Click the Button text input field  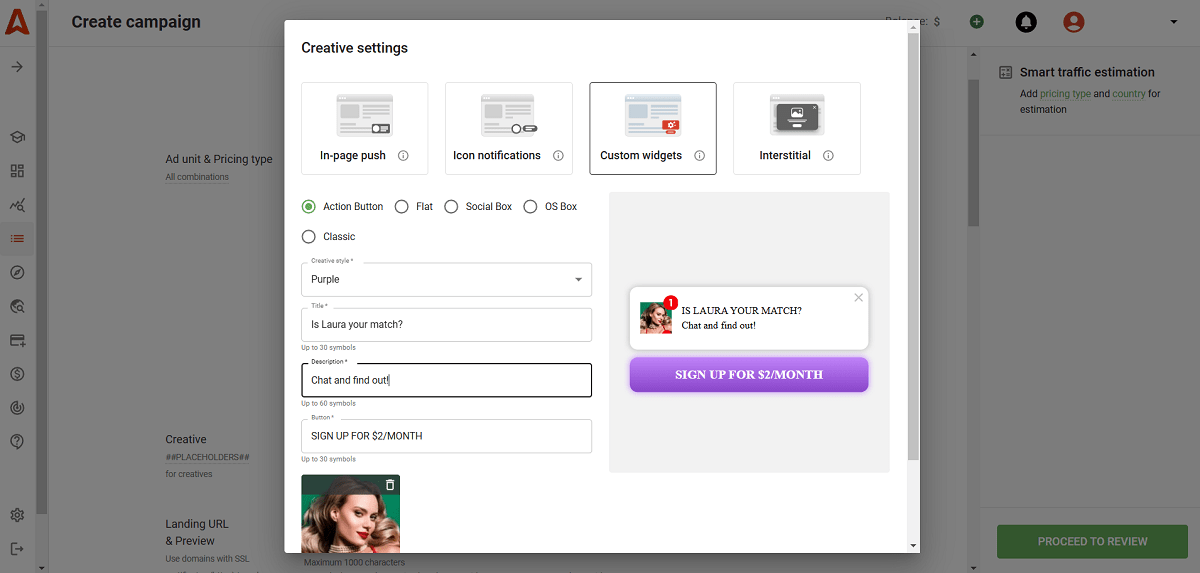click(x=446, y=436)
